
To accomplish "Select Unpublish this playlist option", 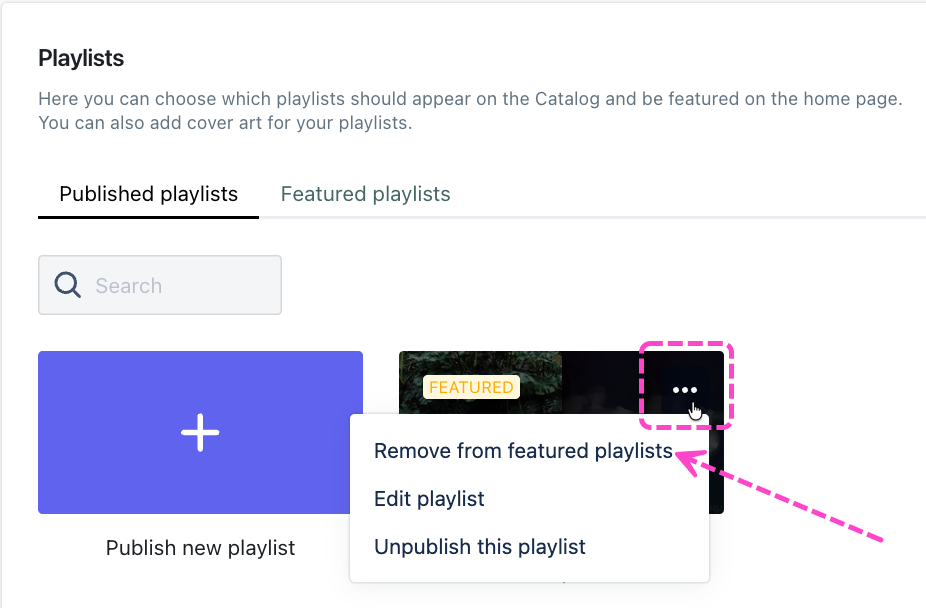I will [480, 547].
